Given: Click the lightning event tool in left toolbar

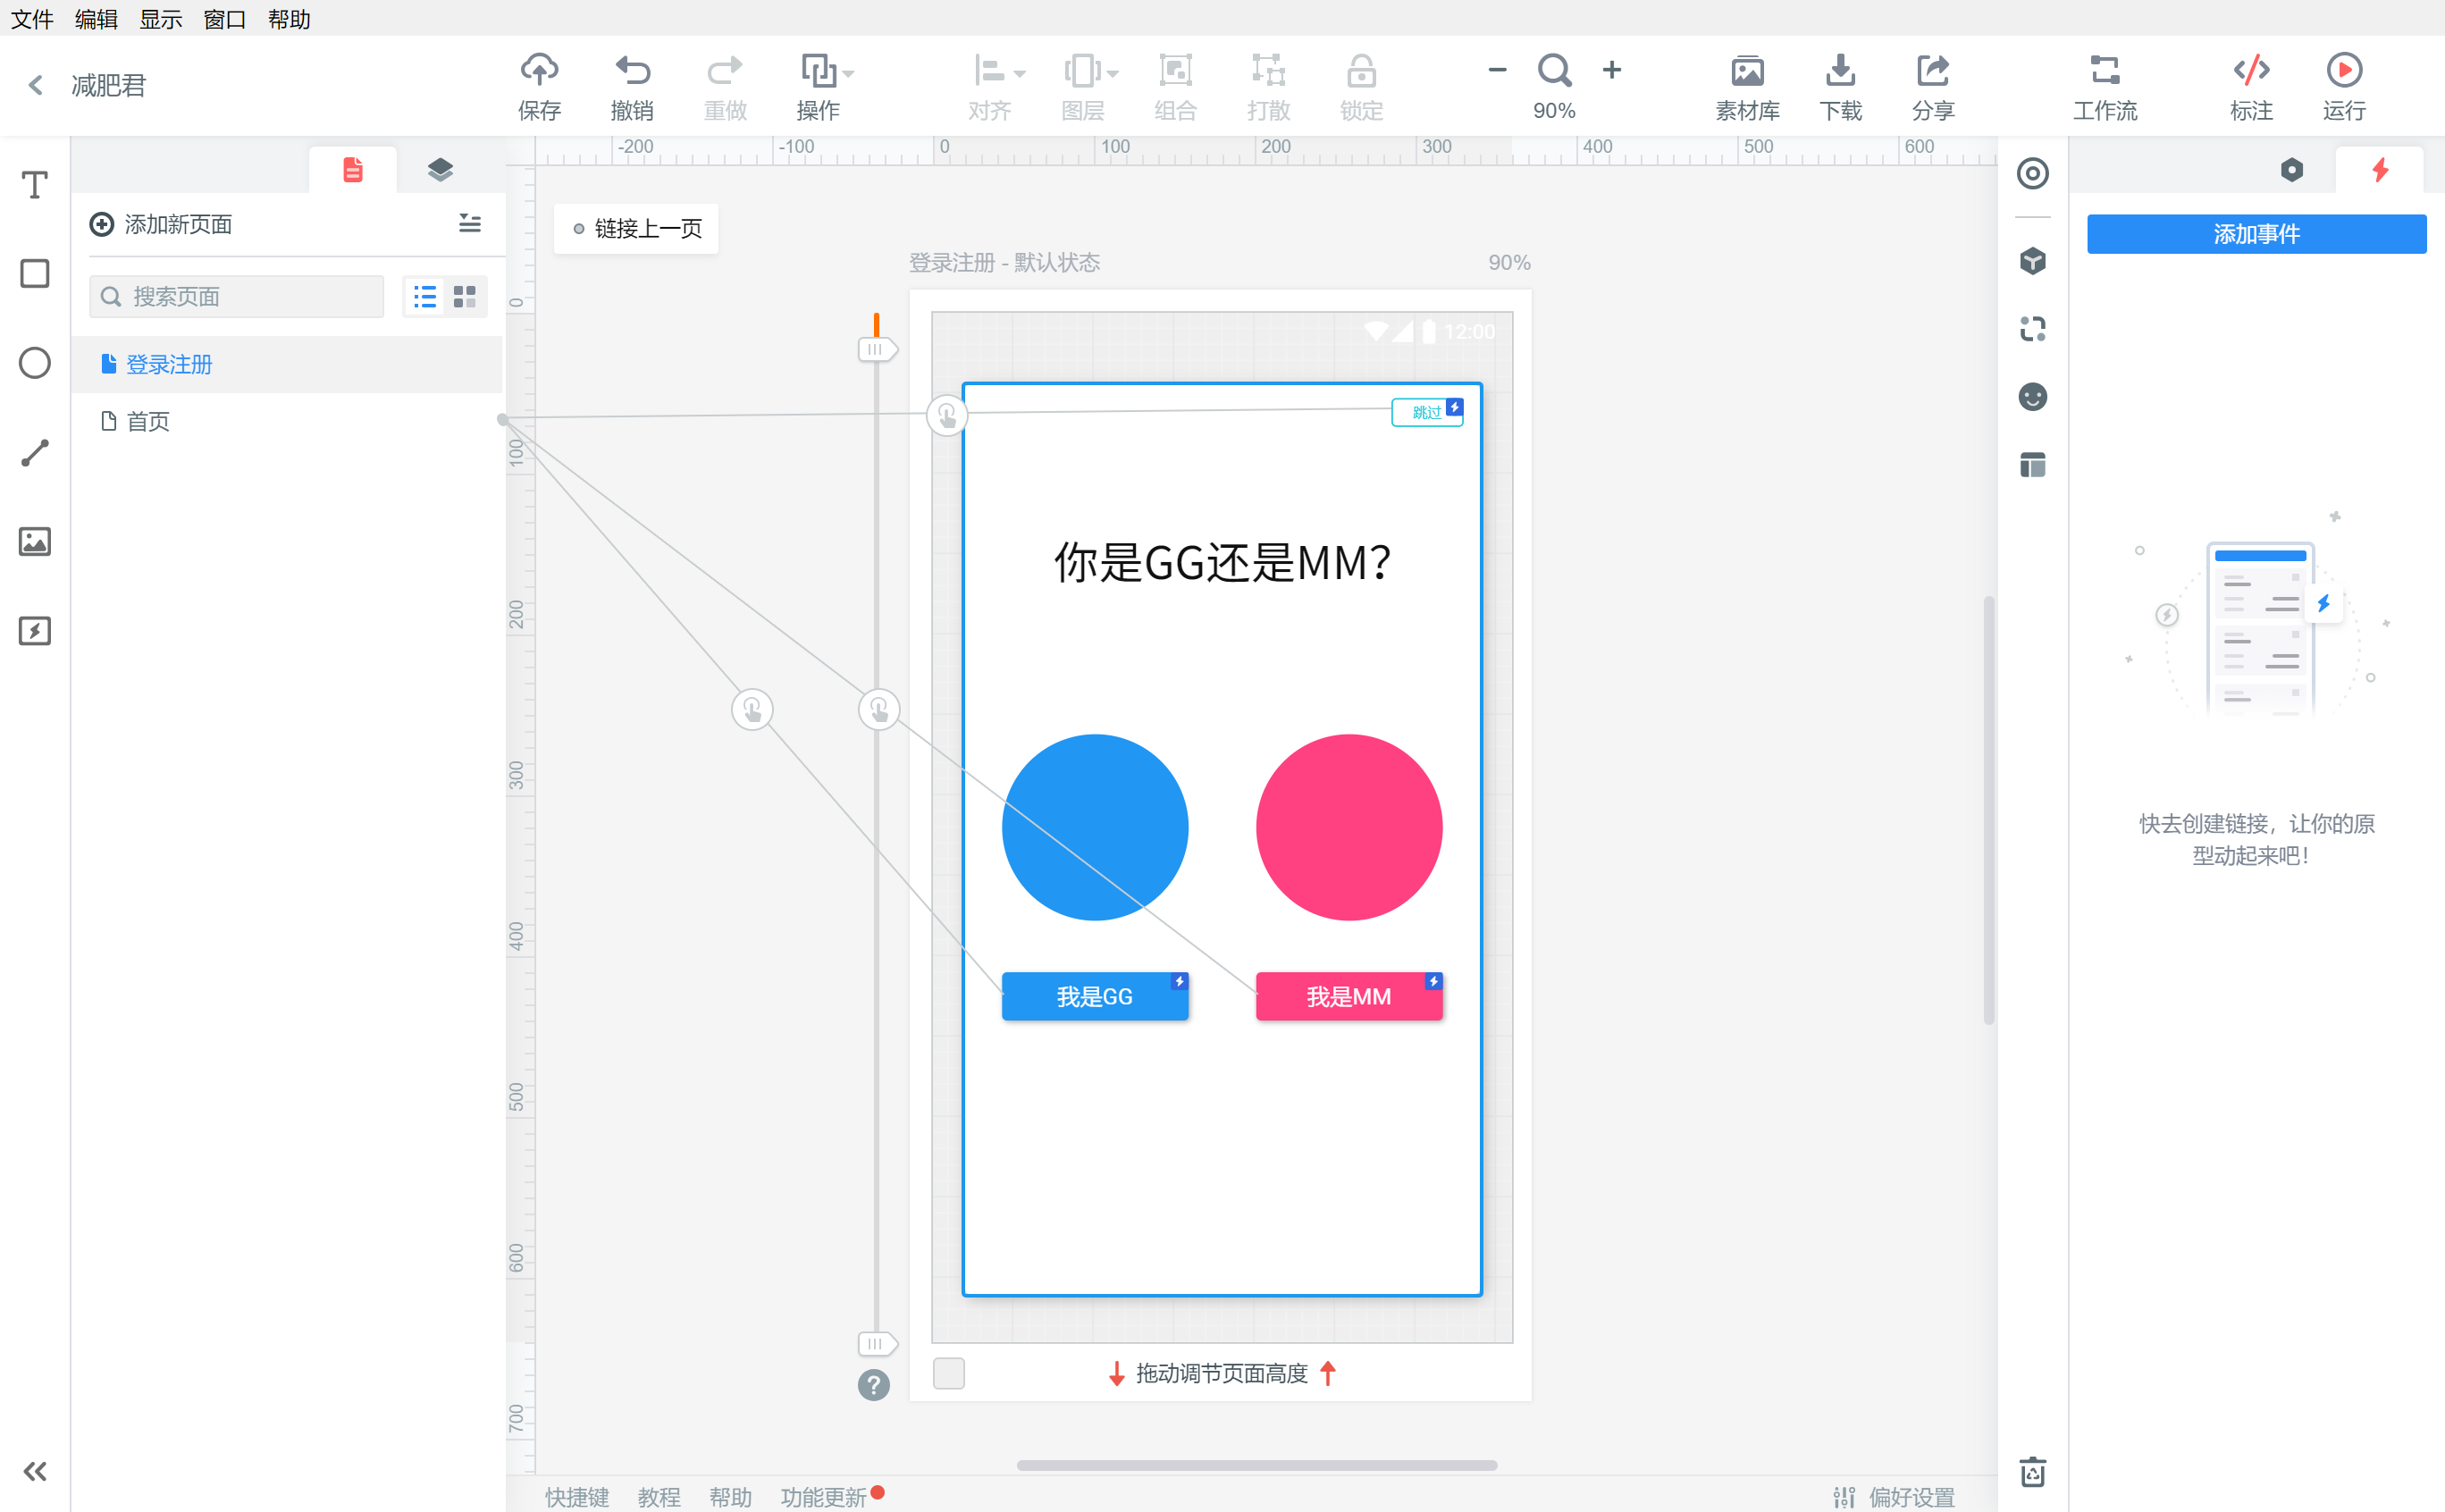Looking at the screenshot, I should (34, 630).
